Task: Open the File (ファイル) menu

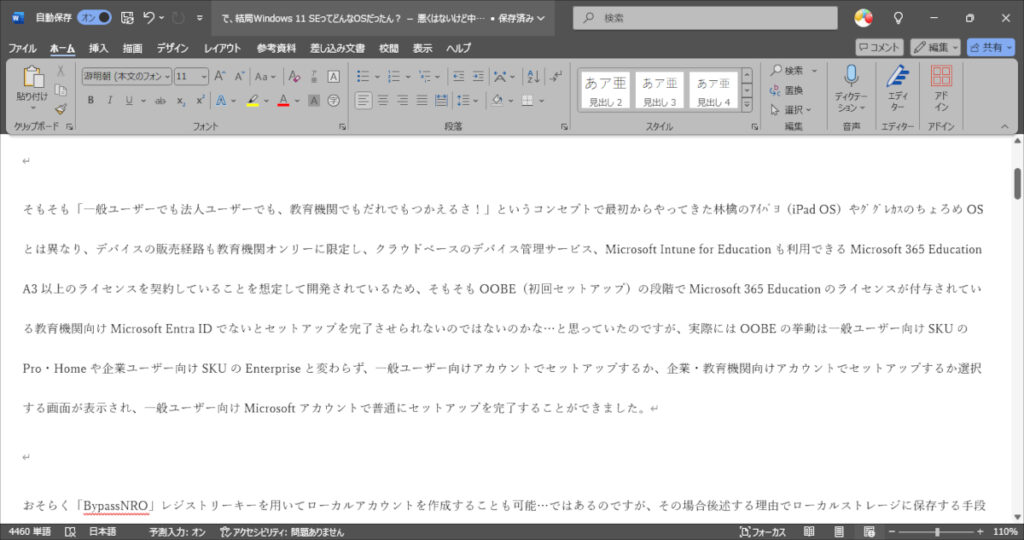Action: [x=22, y=48]
